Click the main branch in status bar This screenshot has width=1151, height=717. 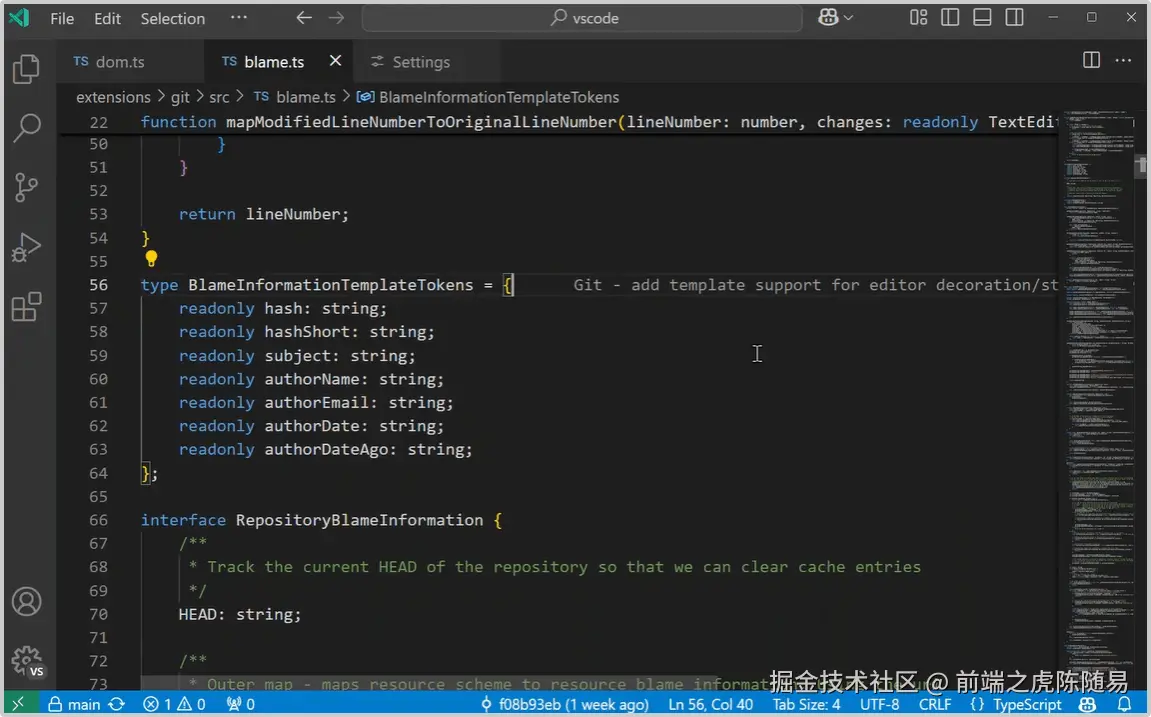click(75, 704)
